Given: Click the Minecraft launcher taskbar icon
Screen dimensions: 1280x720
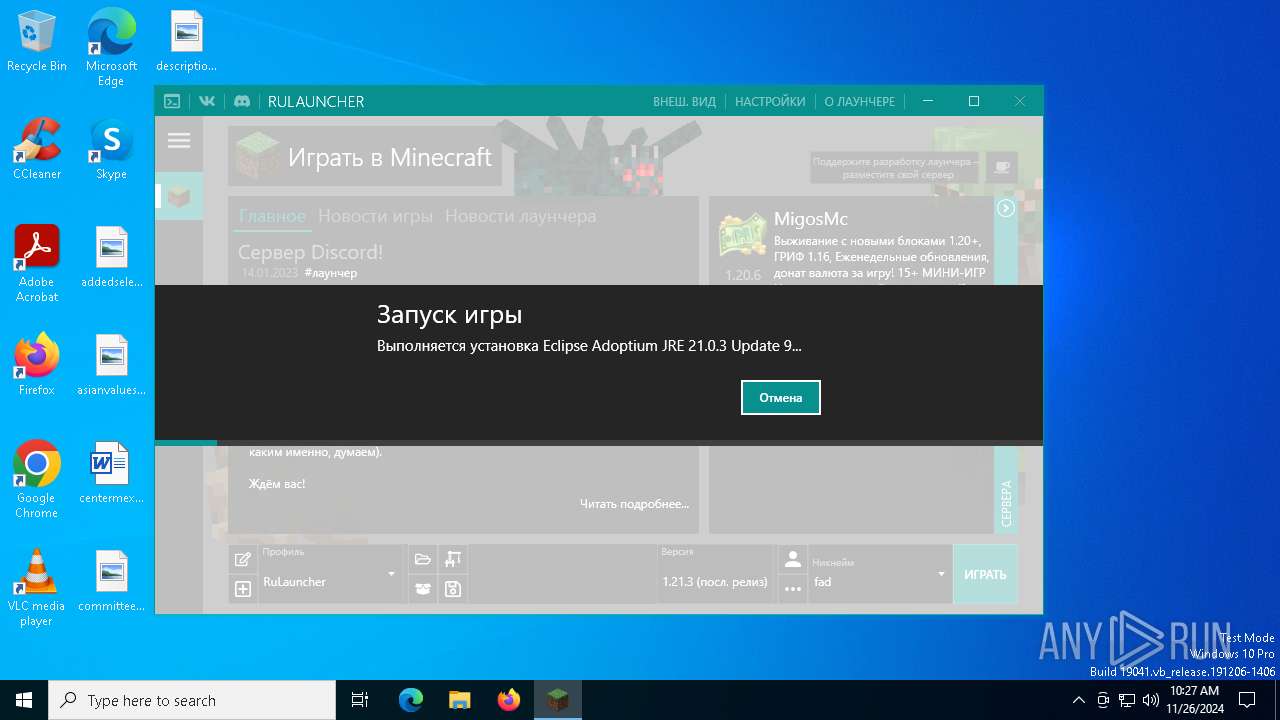Looking at the screenshot, I should coord(557,700).
